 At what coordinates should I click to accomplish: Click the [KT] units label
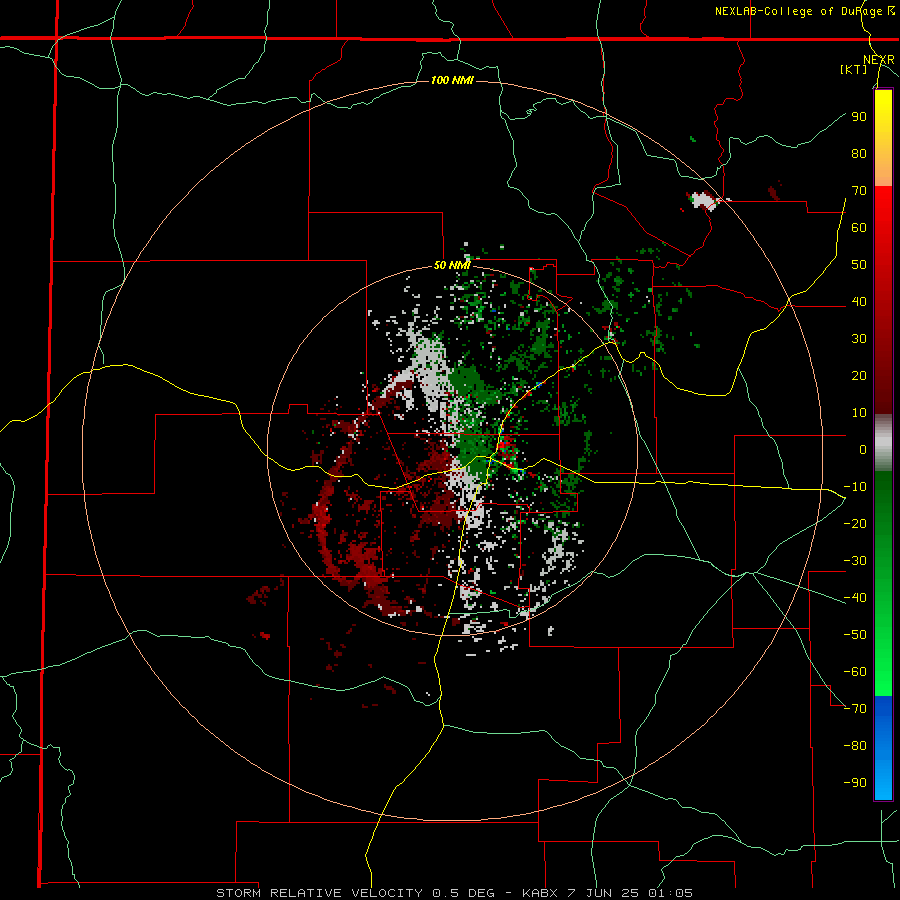point(854,69)
